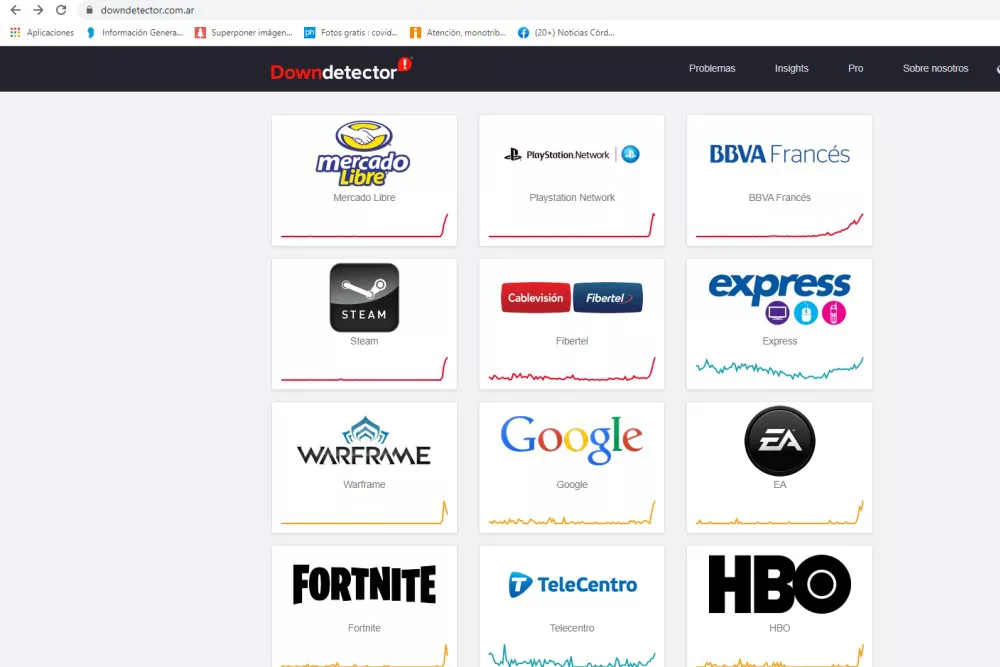The height and width of the screenshot is (667, 1000).
Task: Click the Google logo
Action: point(571,439)
